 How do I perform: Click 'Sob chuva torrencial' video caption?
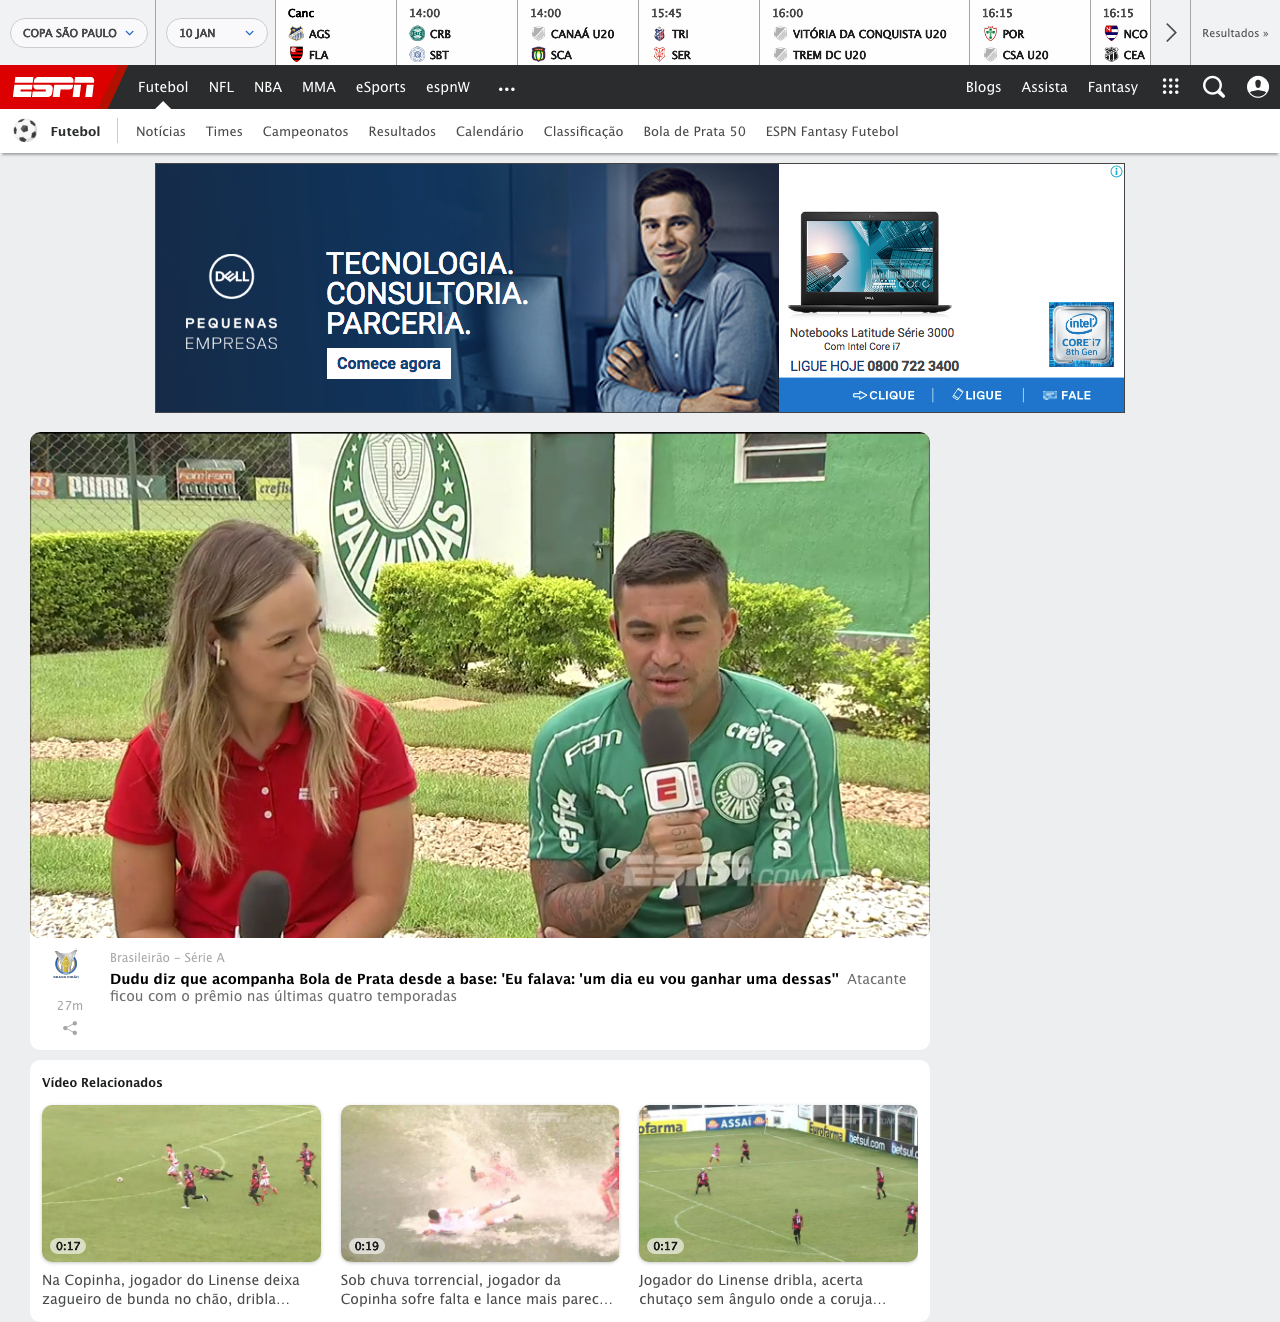[x=477, y=1289]
